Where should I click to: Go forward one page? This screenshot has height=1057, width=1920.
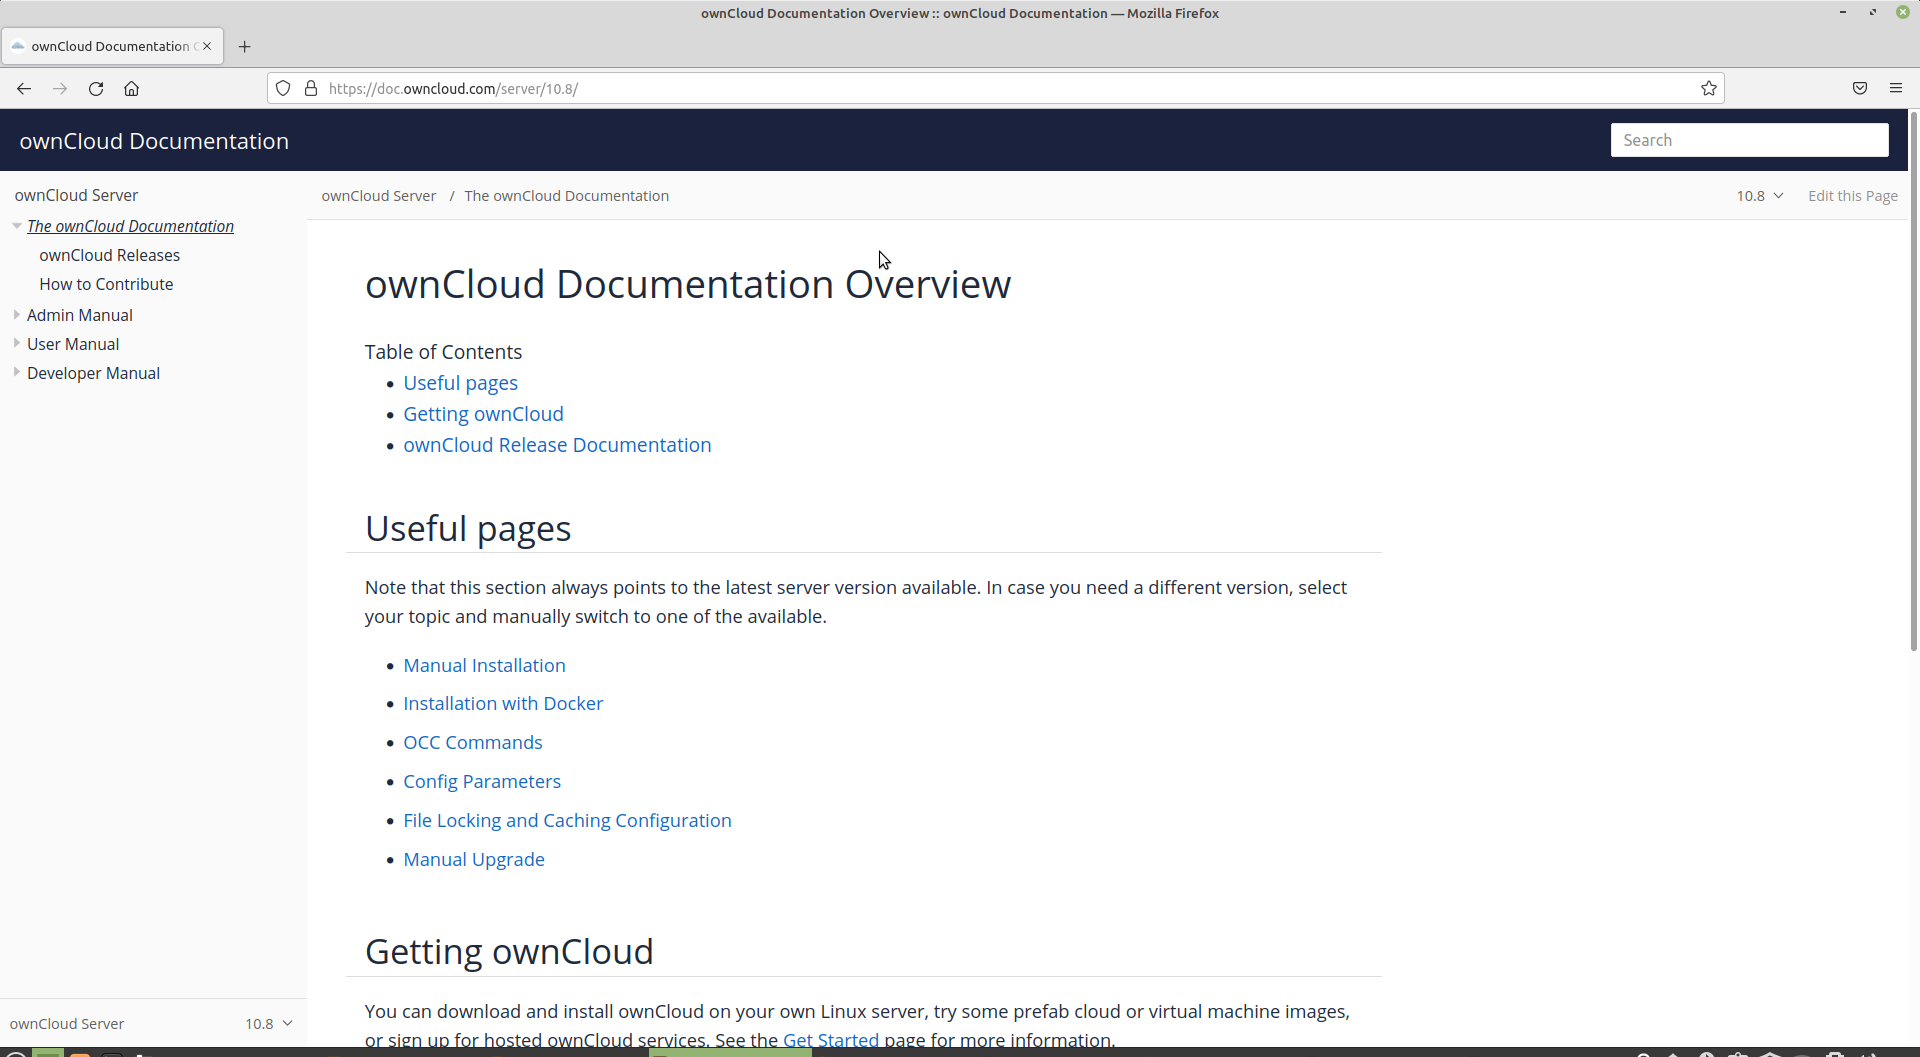59,88
